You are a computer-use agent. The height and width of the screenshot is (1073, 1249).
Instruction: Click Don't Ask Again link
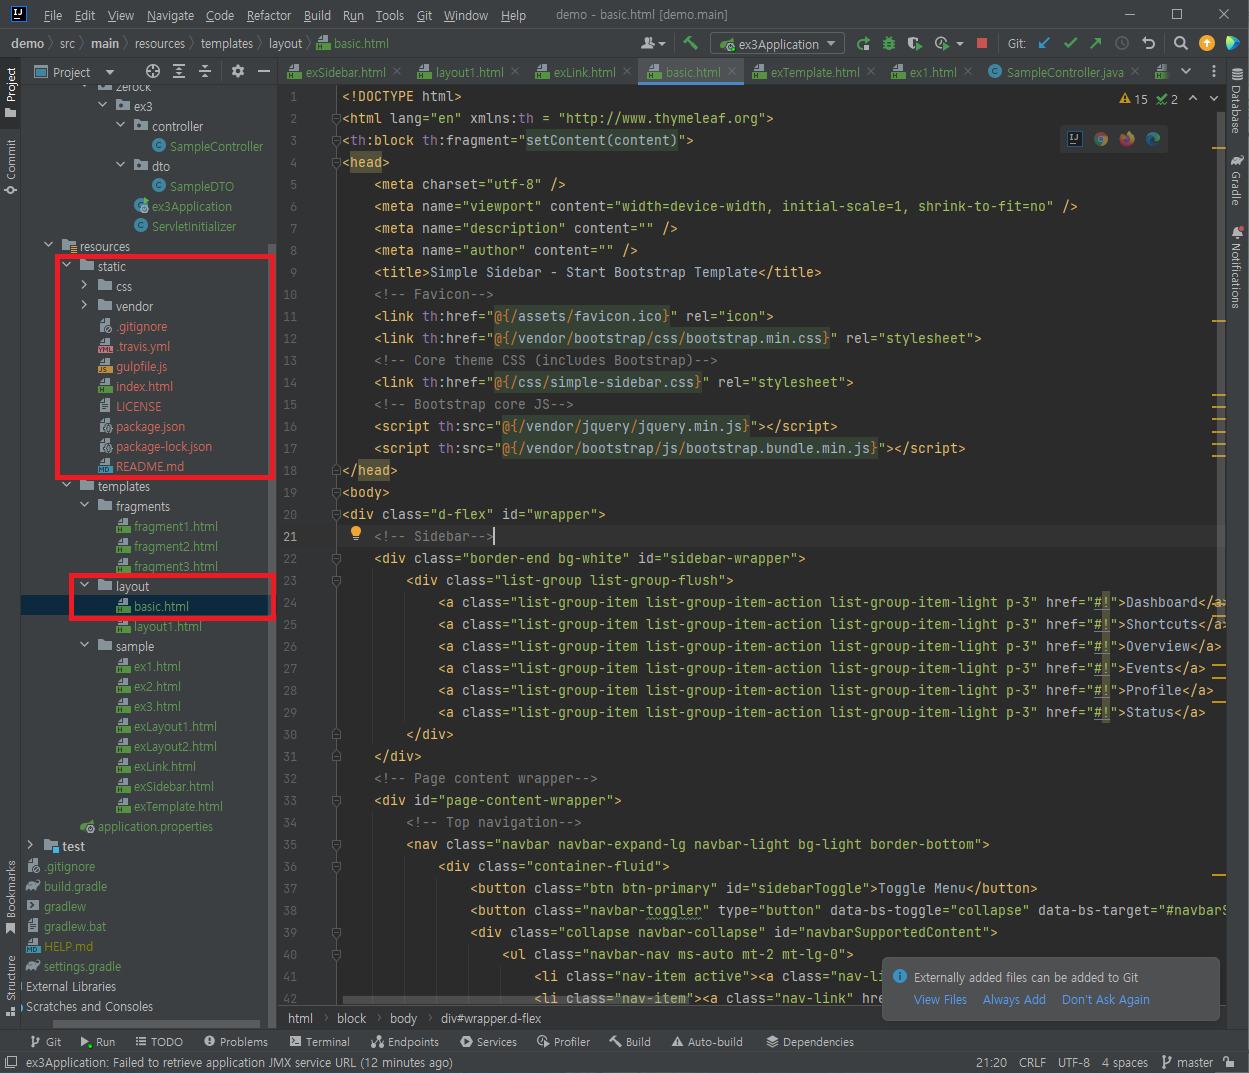coord(1105,999)
